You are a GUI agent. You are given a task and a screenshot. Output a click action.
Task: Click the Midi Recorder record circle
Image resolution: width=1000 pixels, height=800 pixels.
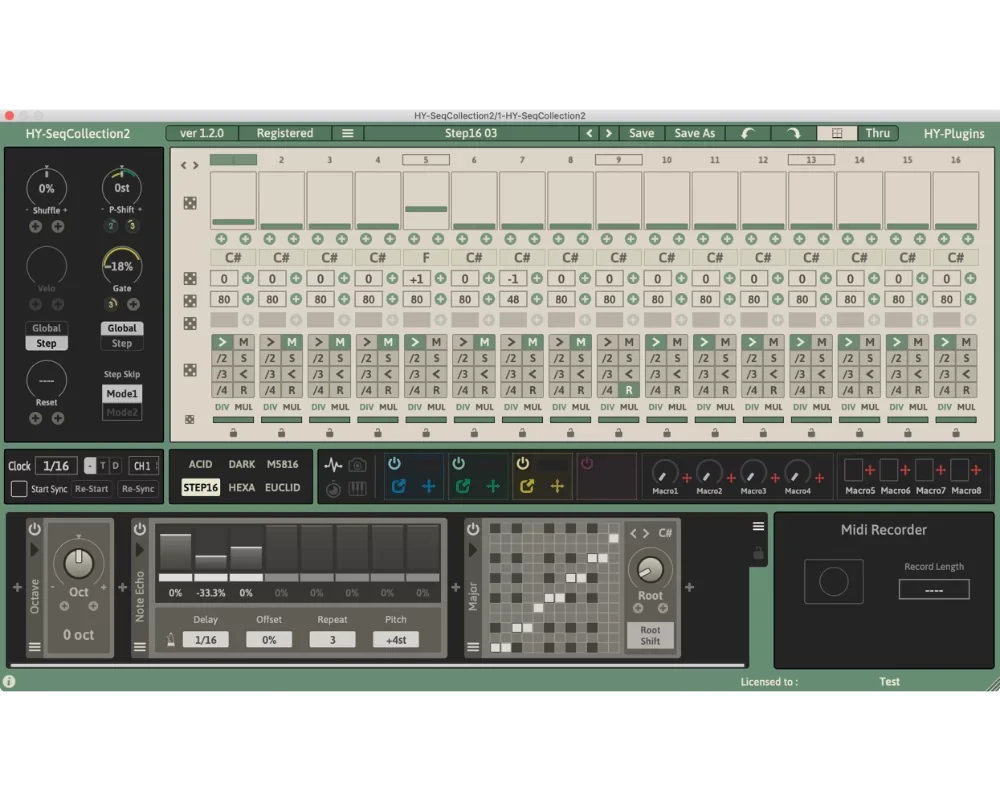point(834,582)
